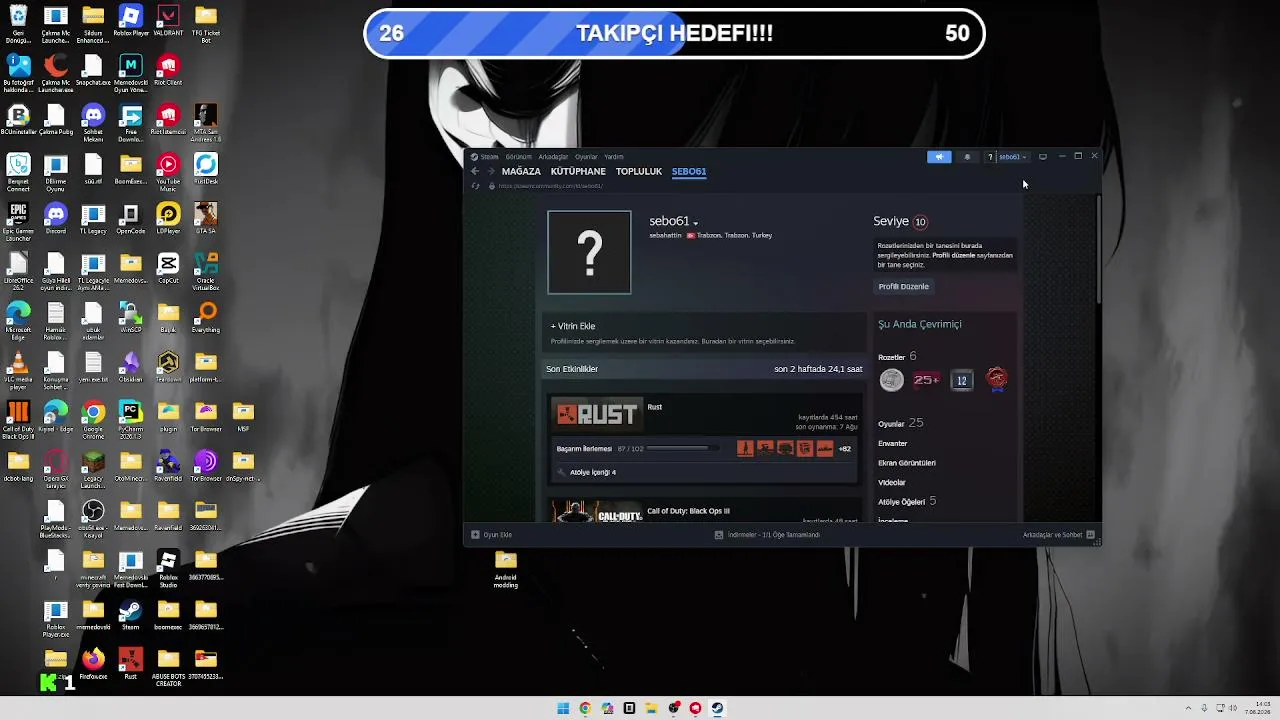Click the Rozetler badges link
Image resolution: width=1280 pixels, height=720 pixels.
pyautogui.click(x=897, y=357)
